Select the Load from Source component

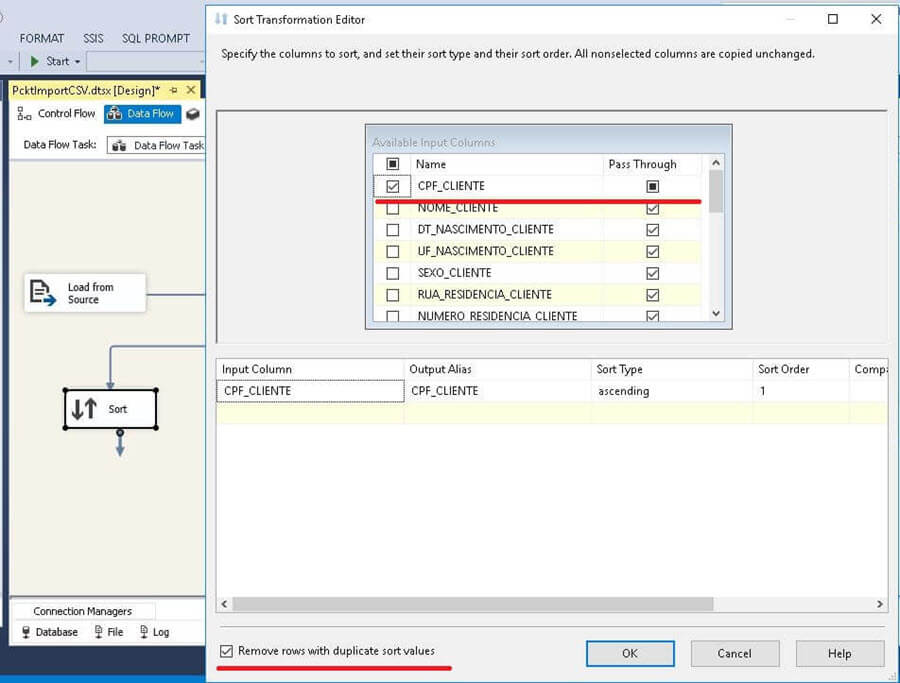tap(85, 293)
